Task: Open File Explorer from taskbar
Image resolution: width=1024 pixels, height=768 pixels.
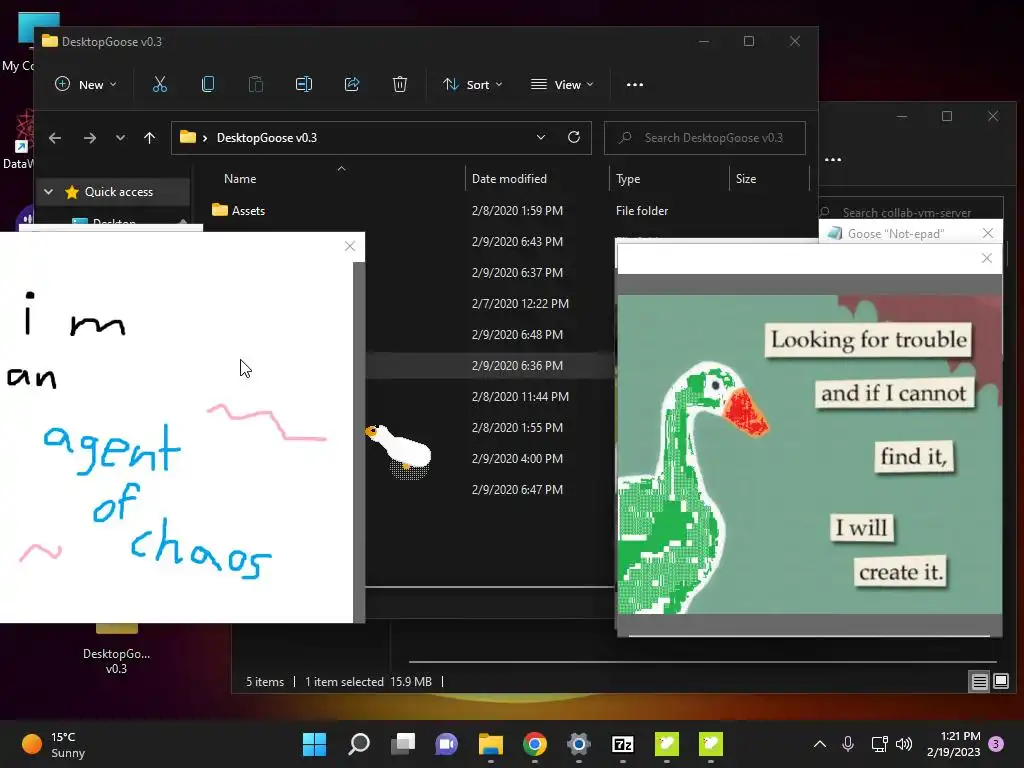Action: tap(490, 744)
